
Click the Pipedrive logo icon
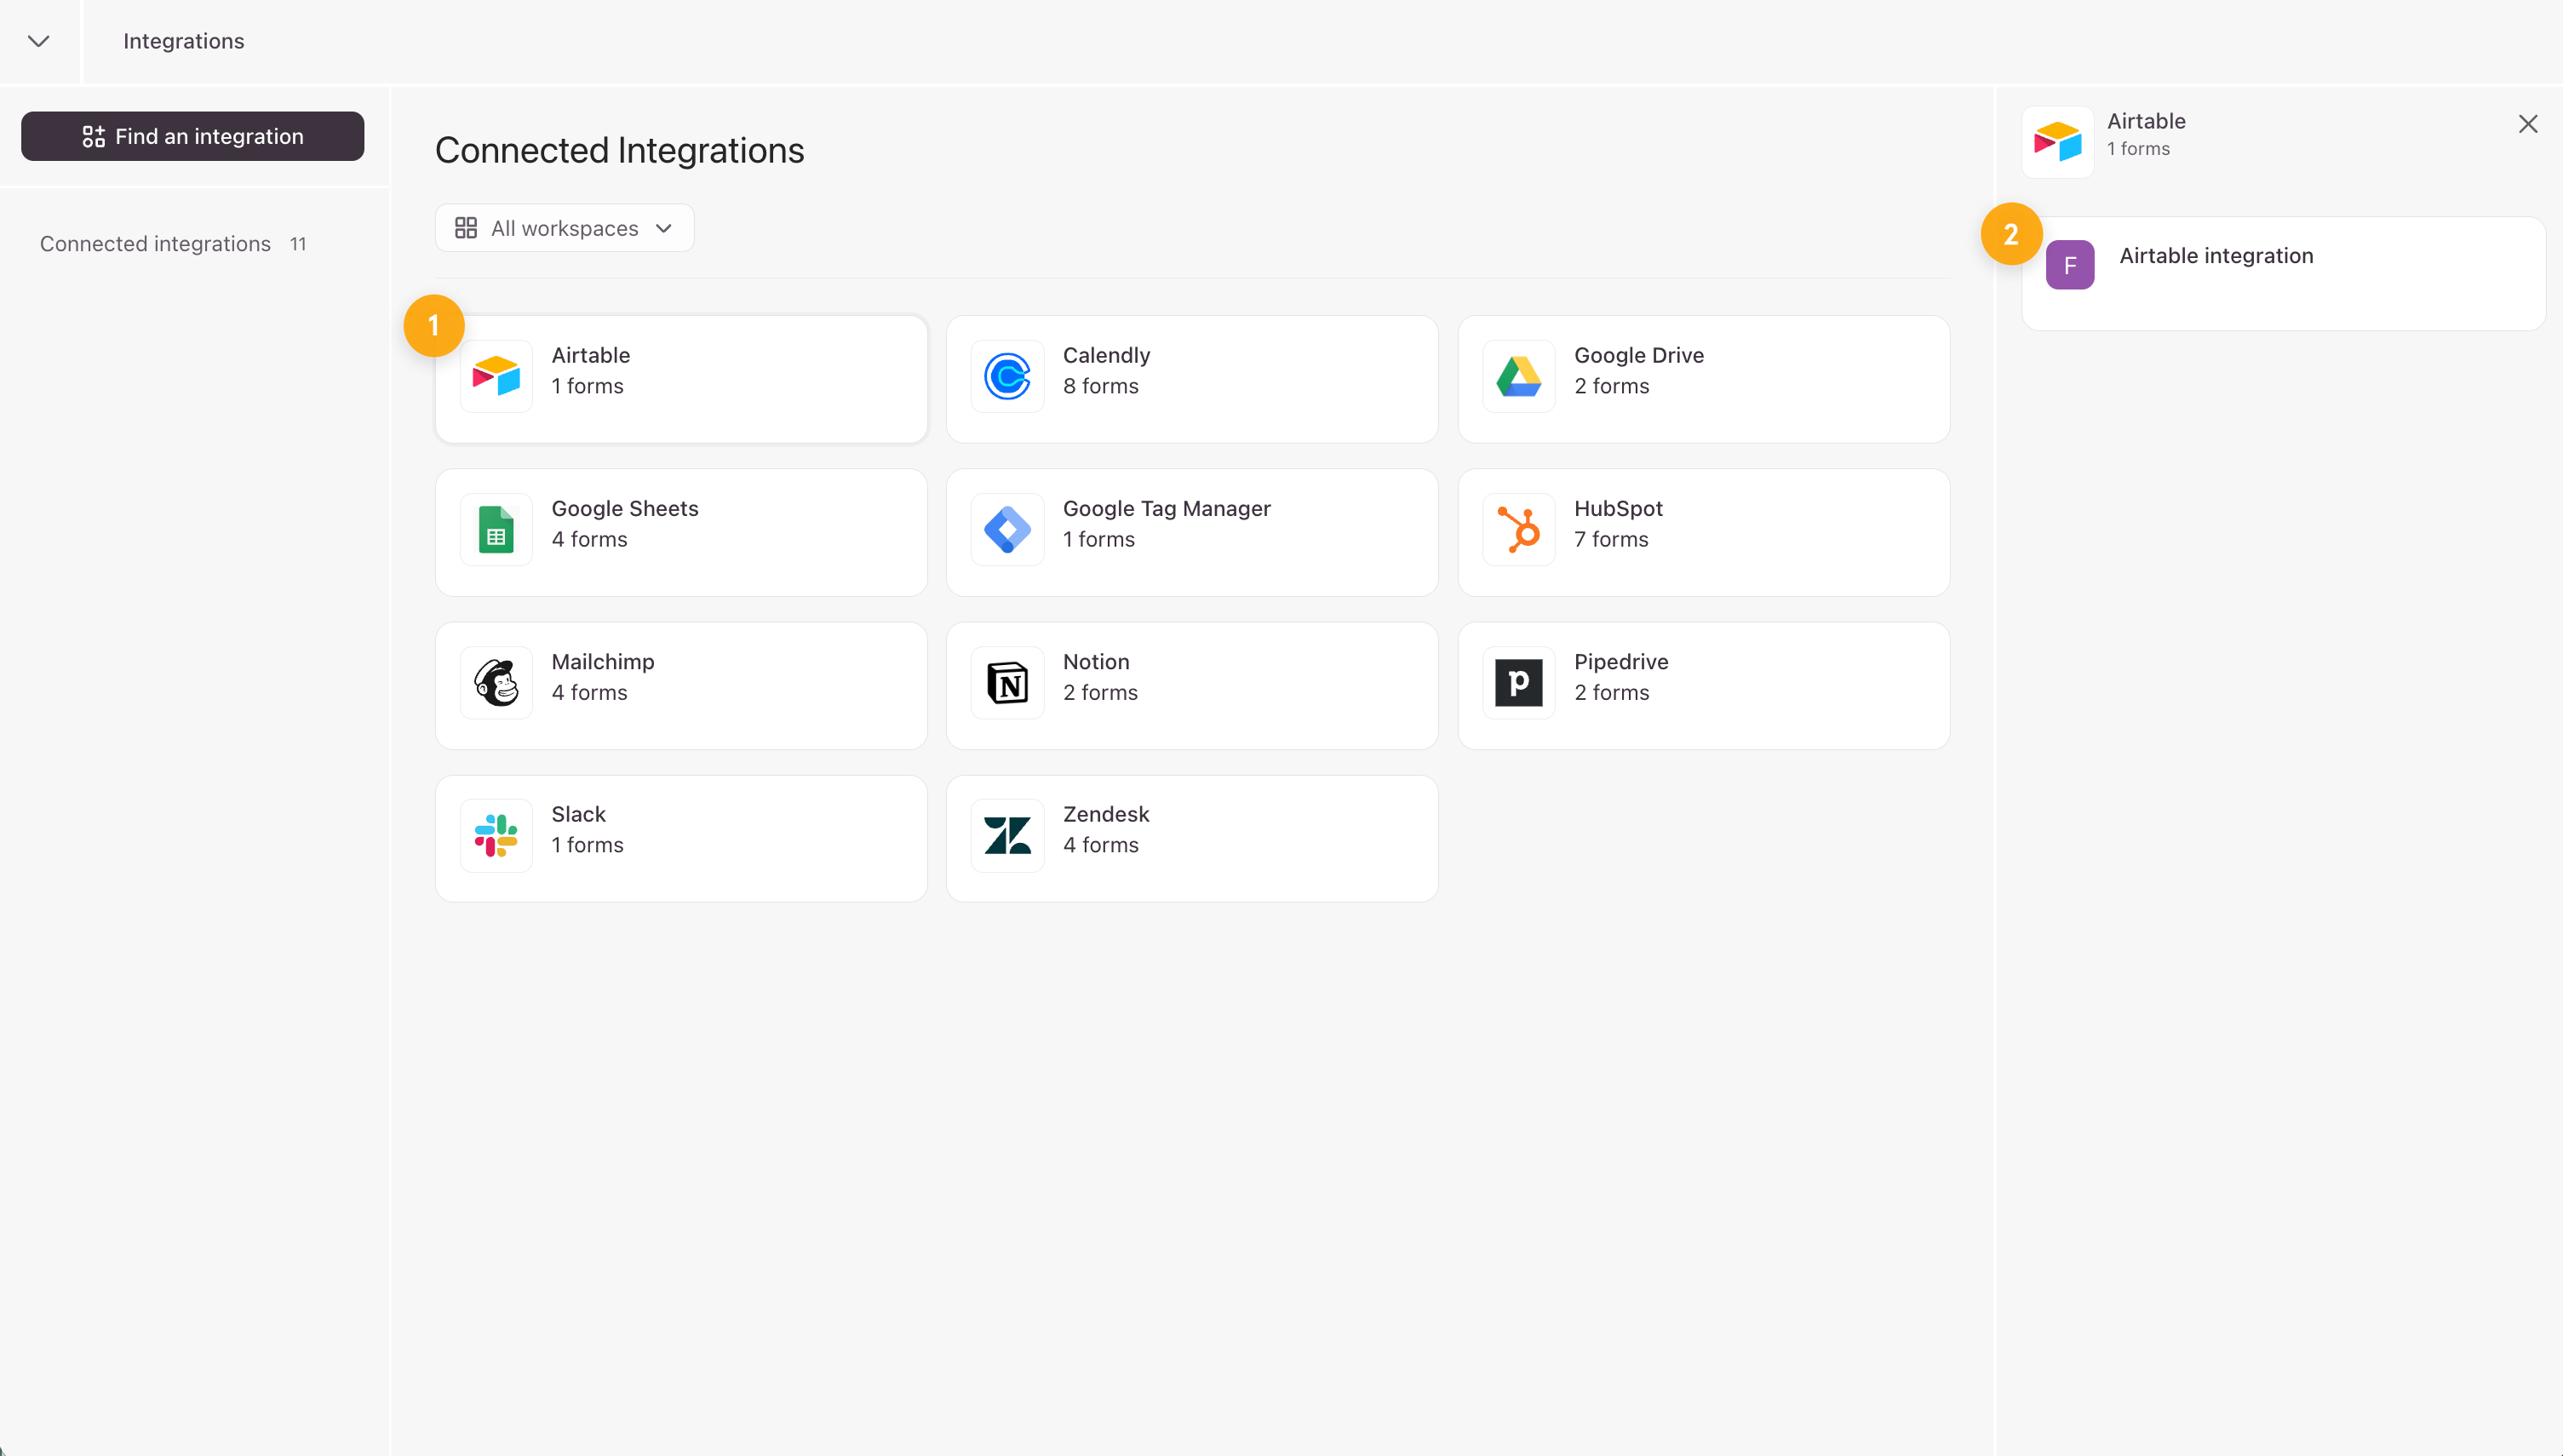pyautogui.click(x=1518, y=682)
